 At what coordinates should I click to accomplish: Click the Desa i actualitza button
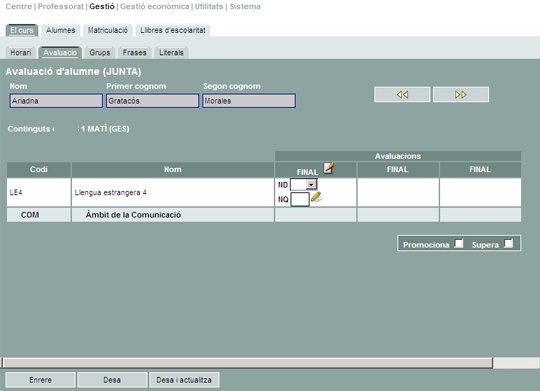coord(184,380)
